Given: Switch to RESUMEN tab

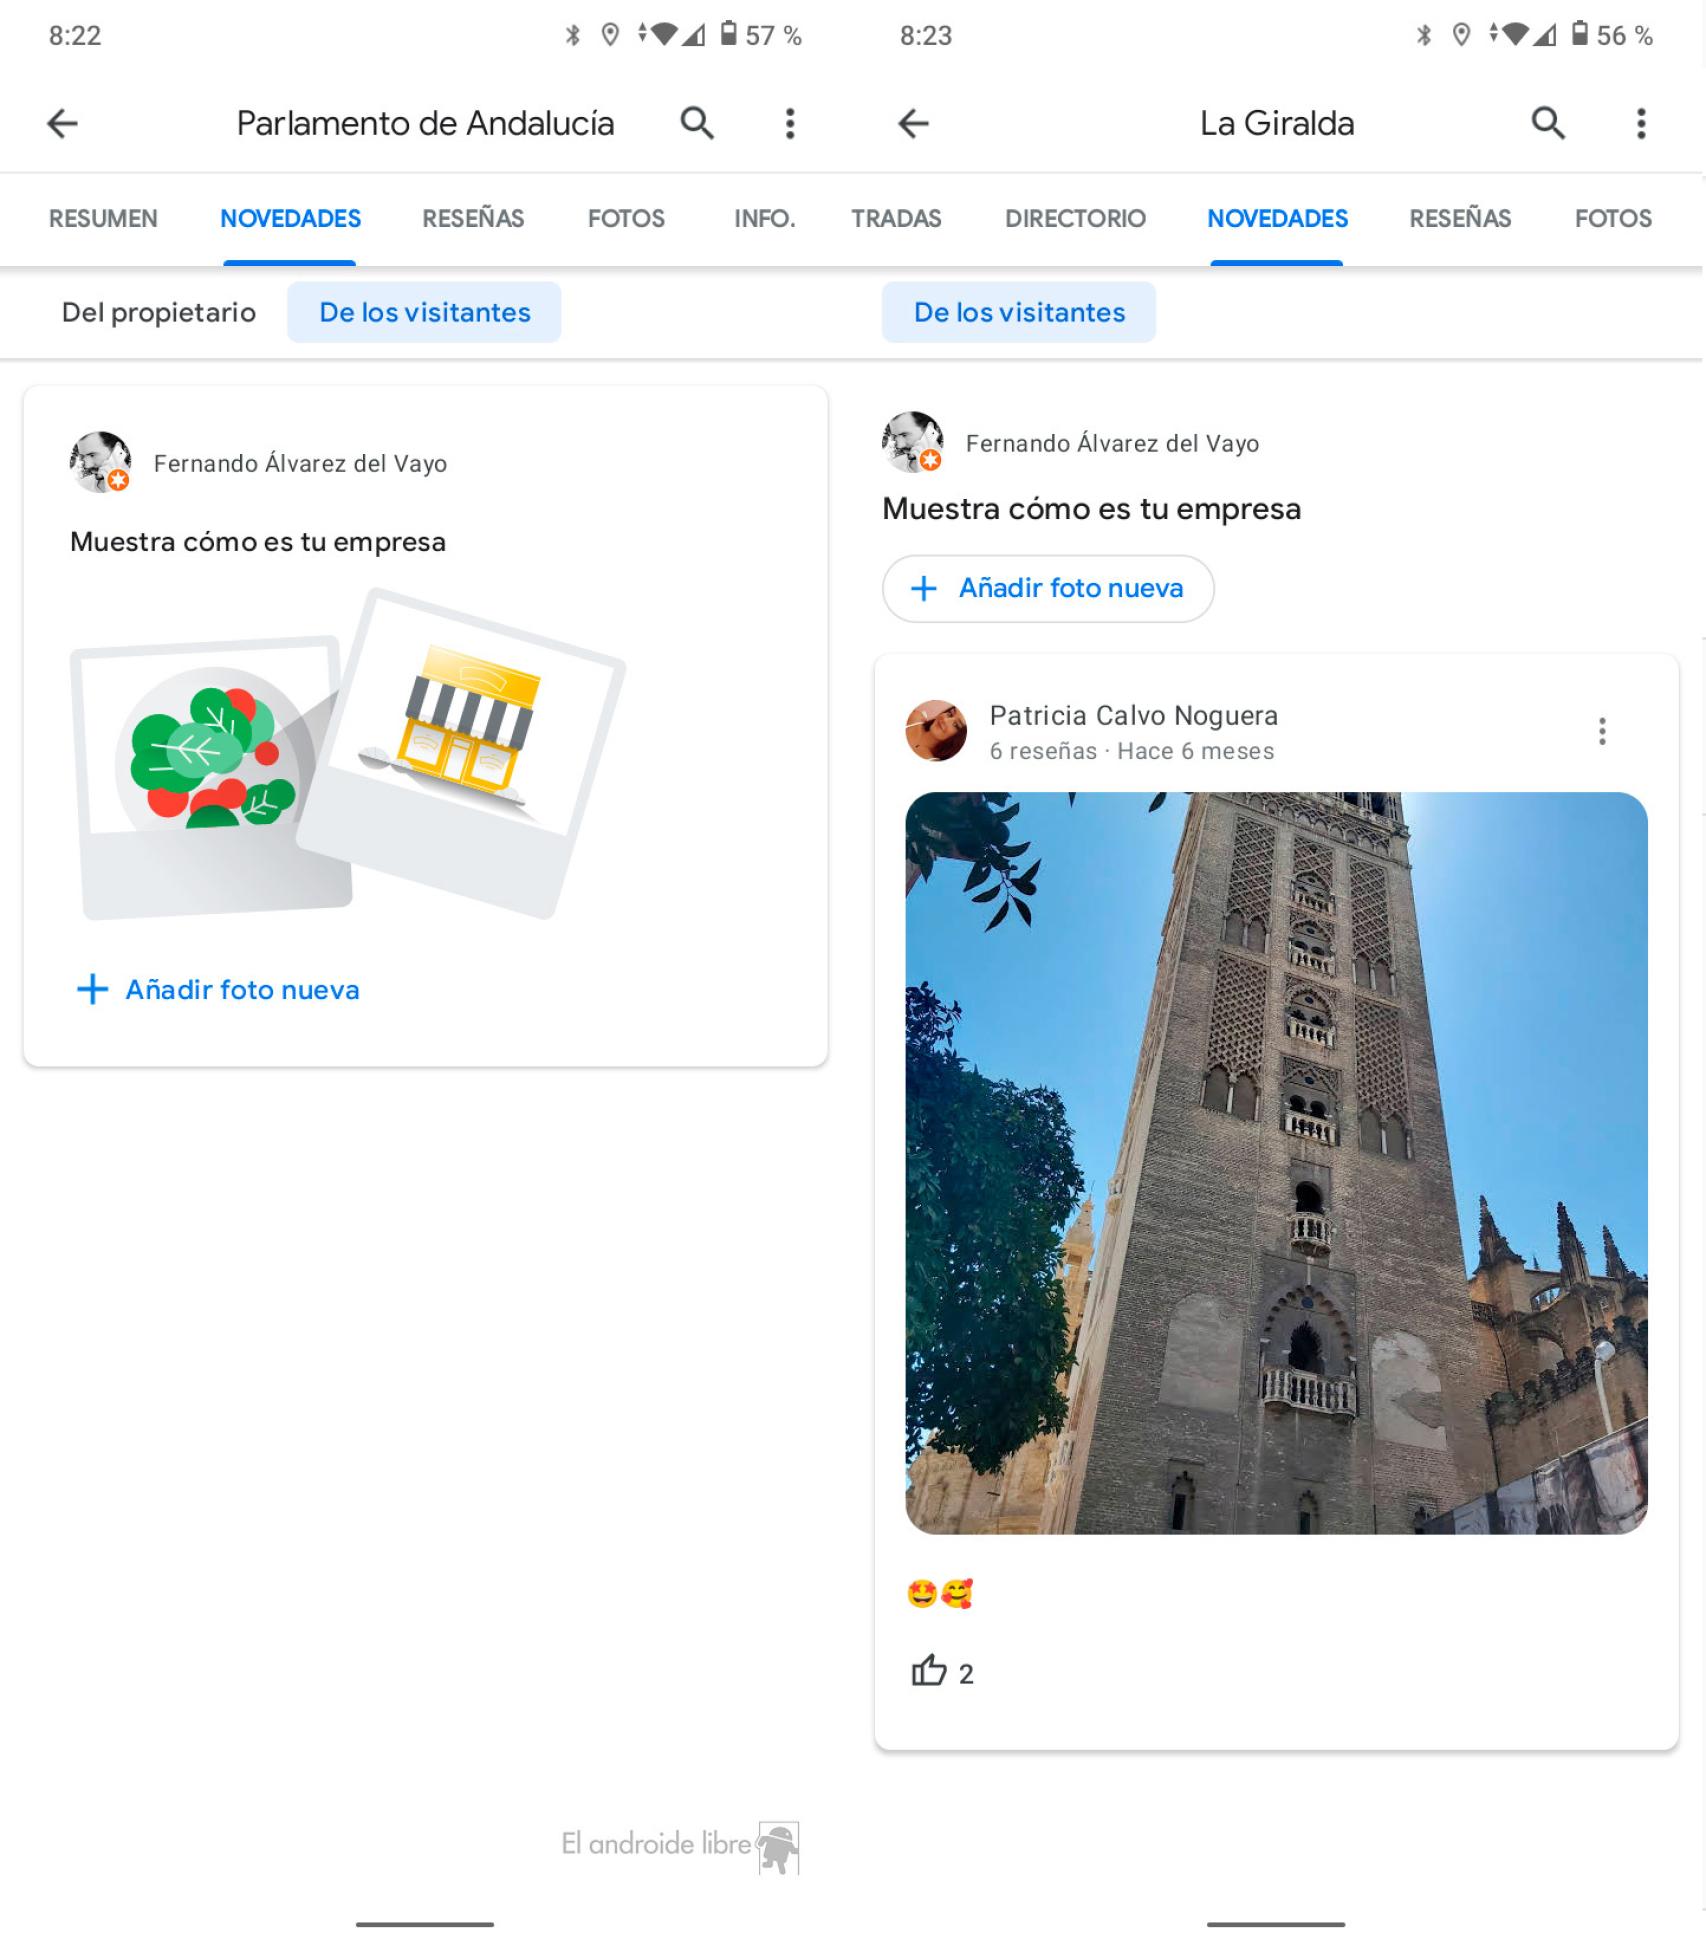Looking at the screenshot, I should [103, 218].
